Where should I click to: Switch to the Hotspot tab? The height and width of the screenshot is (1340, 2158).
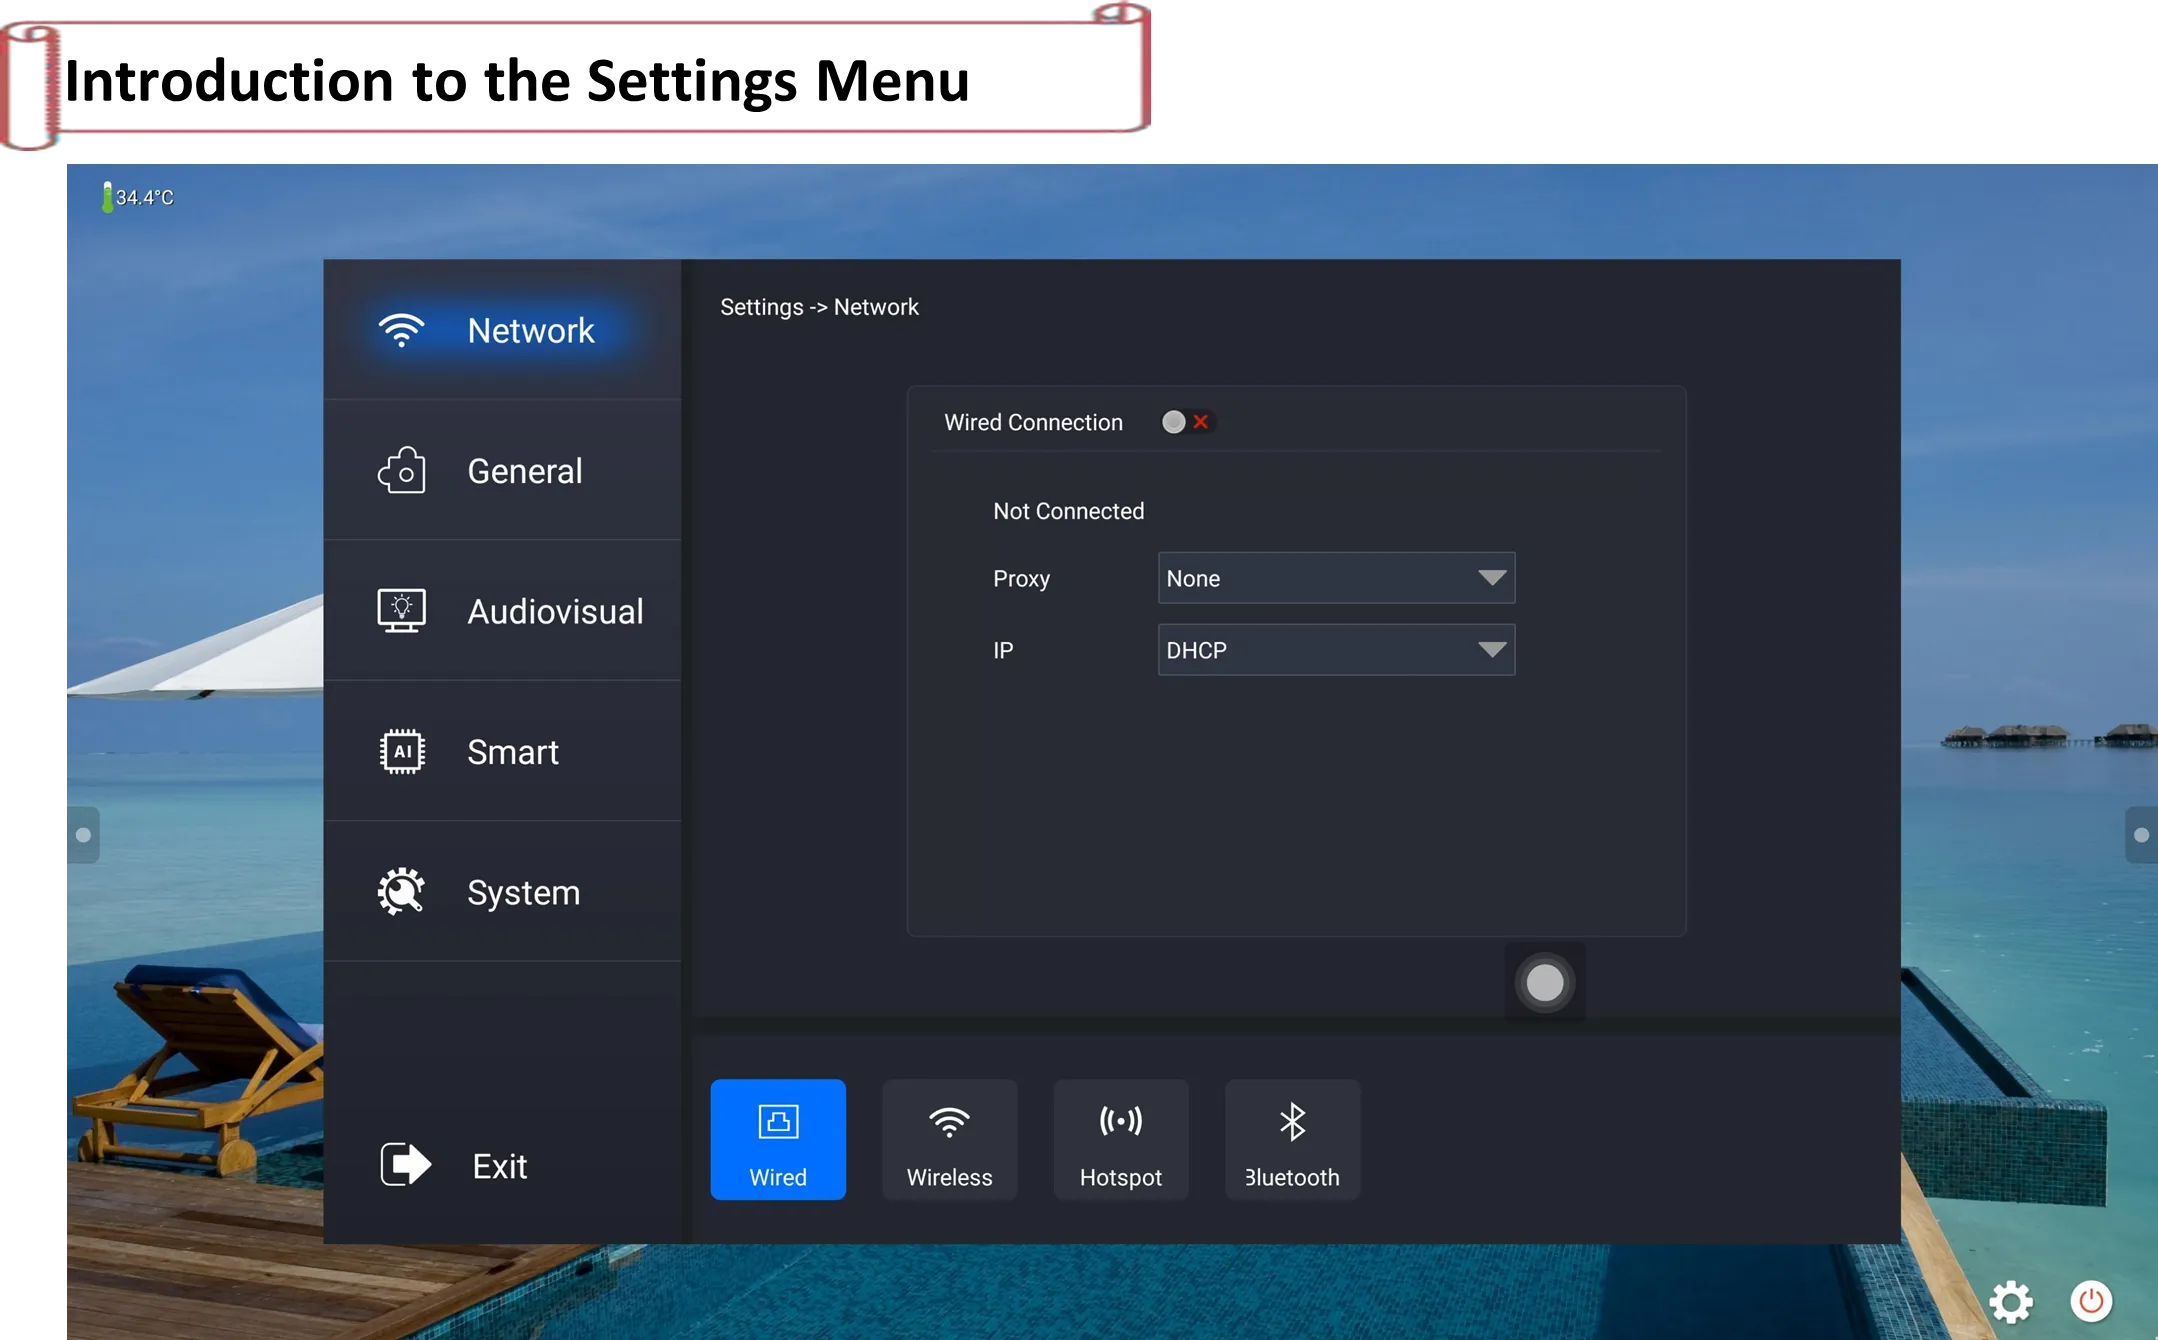1120,1139
